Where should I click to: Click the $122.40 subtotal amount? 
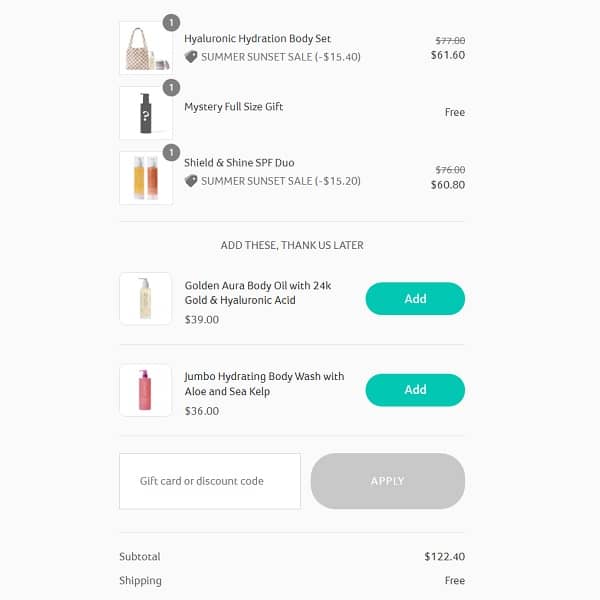coord(444,557)
